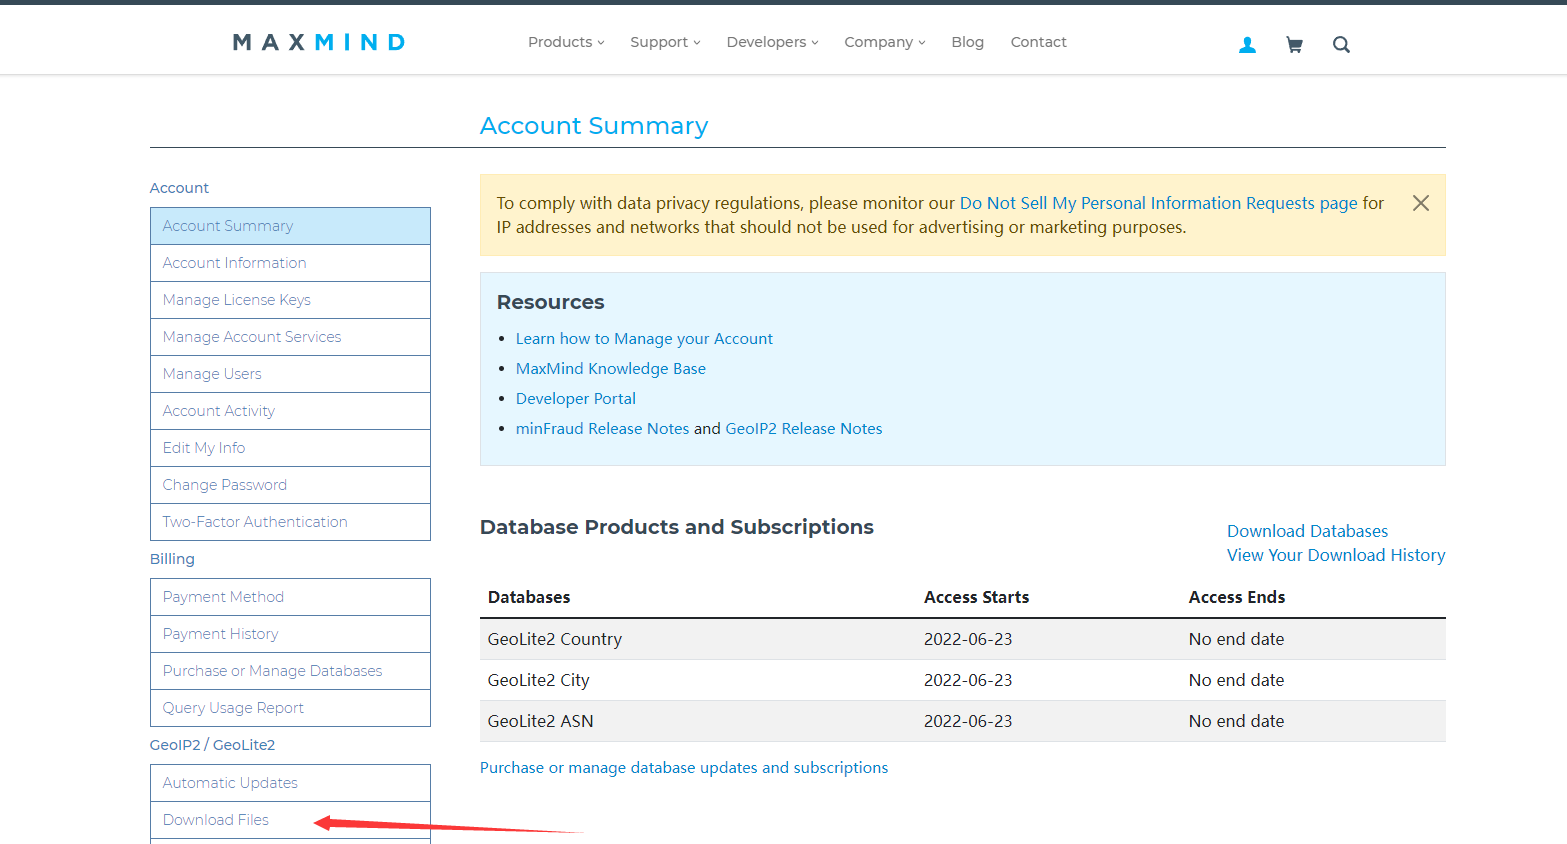Click the Resources heading
Viewport: 1567px width, 844px height.
[x=551, y=302]
